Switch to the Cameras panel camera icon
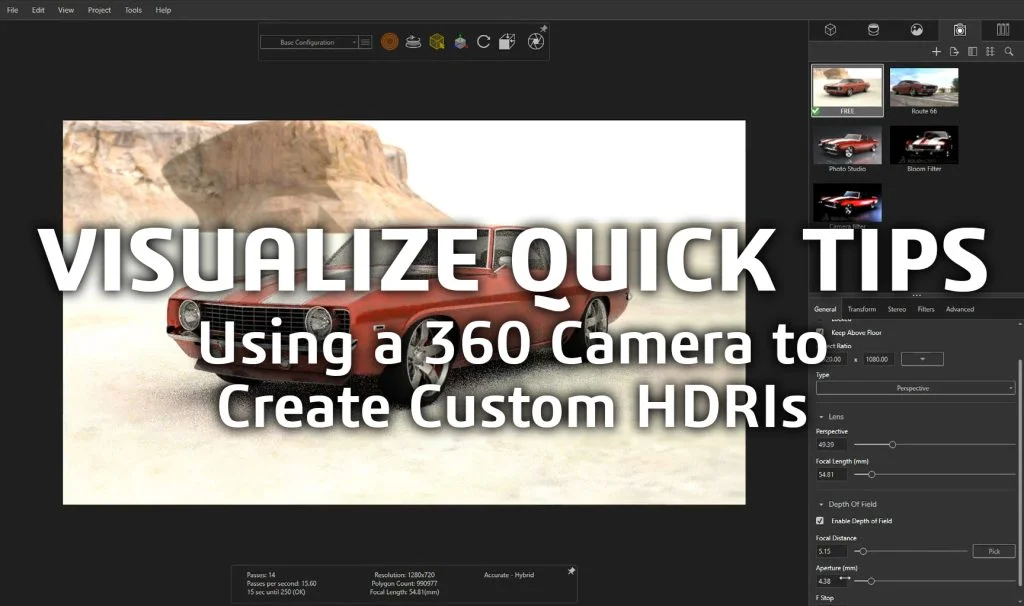The height and width of the screenshot is (606, 1024). 958,29
